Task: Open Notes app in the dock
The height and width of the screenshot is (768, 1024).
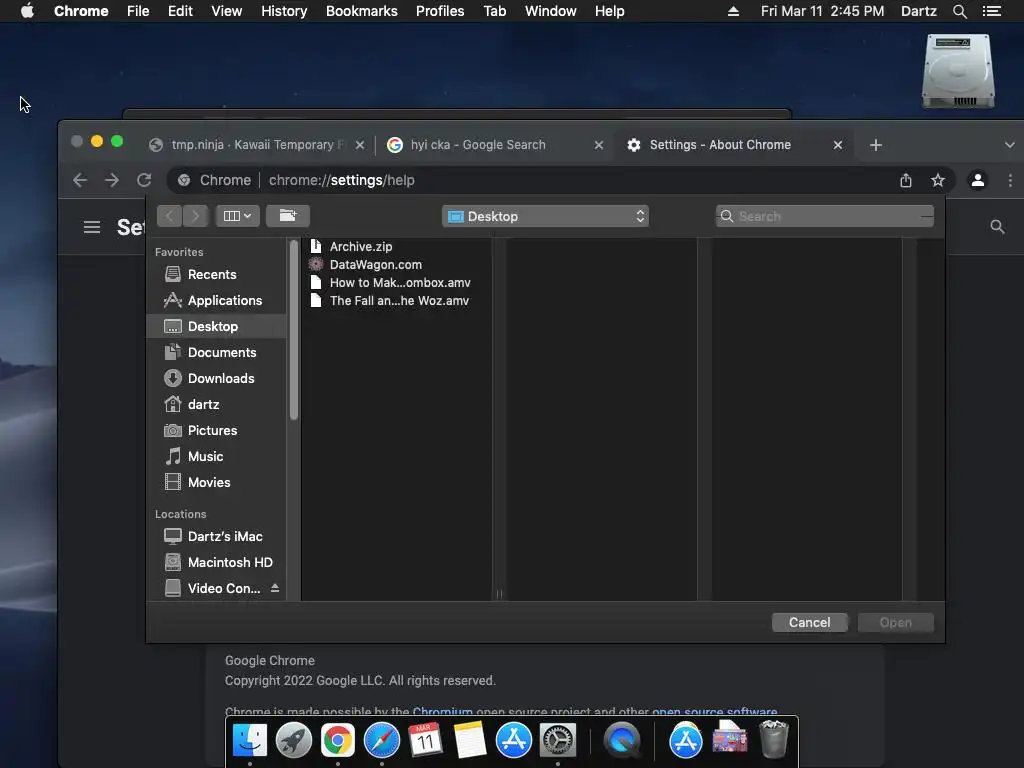Action: (470, 741)
